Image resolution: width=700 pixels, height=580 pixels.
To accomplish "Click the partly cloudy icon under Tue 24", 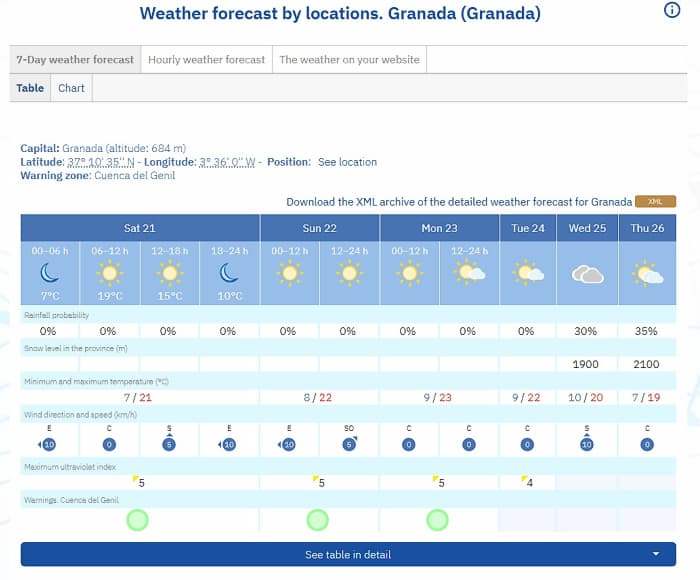I will 528,272.
